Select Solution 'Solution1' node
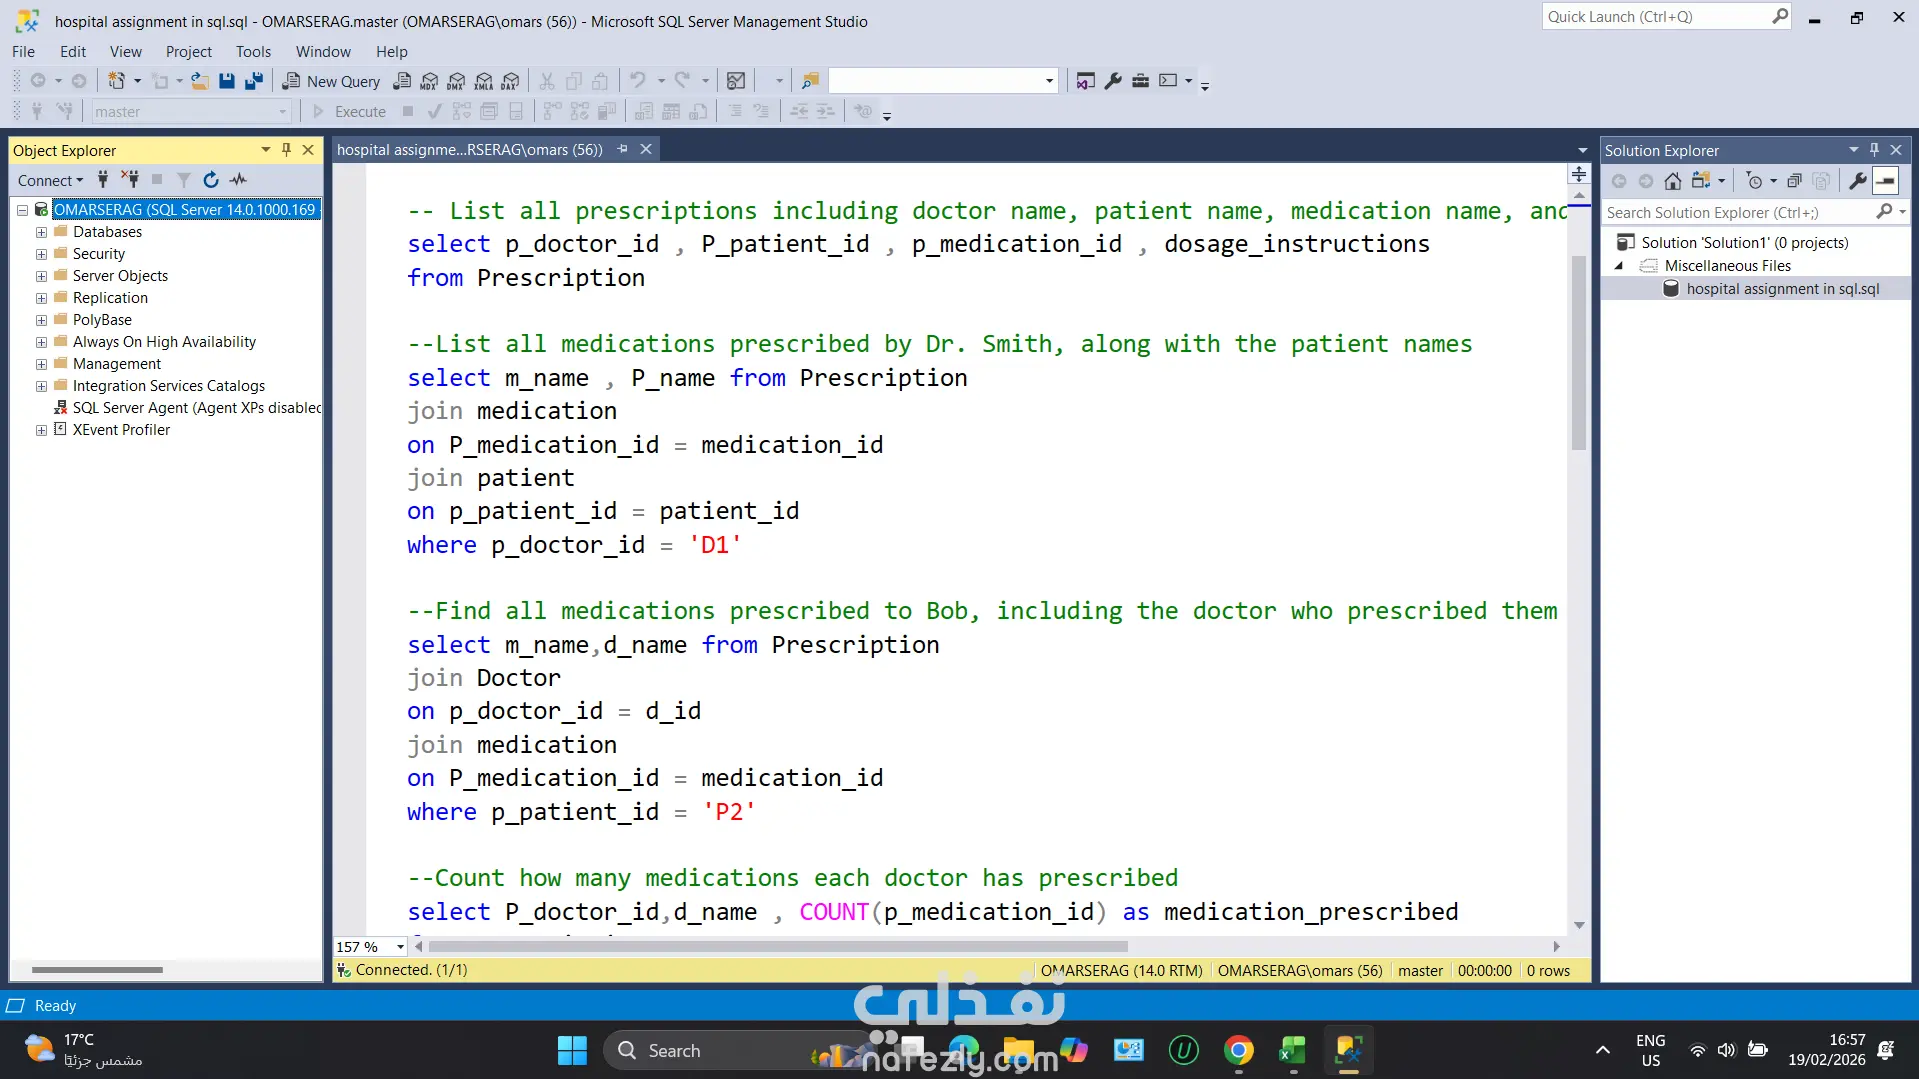Image resolution: width=1919 pixels, height=1079 pixels. pyautogui.click(x=1744, y=243)
